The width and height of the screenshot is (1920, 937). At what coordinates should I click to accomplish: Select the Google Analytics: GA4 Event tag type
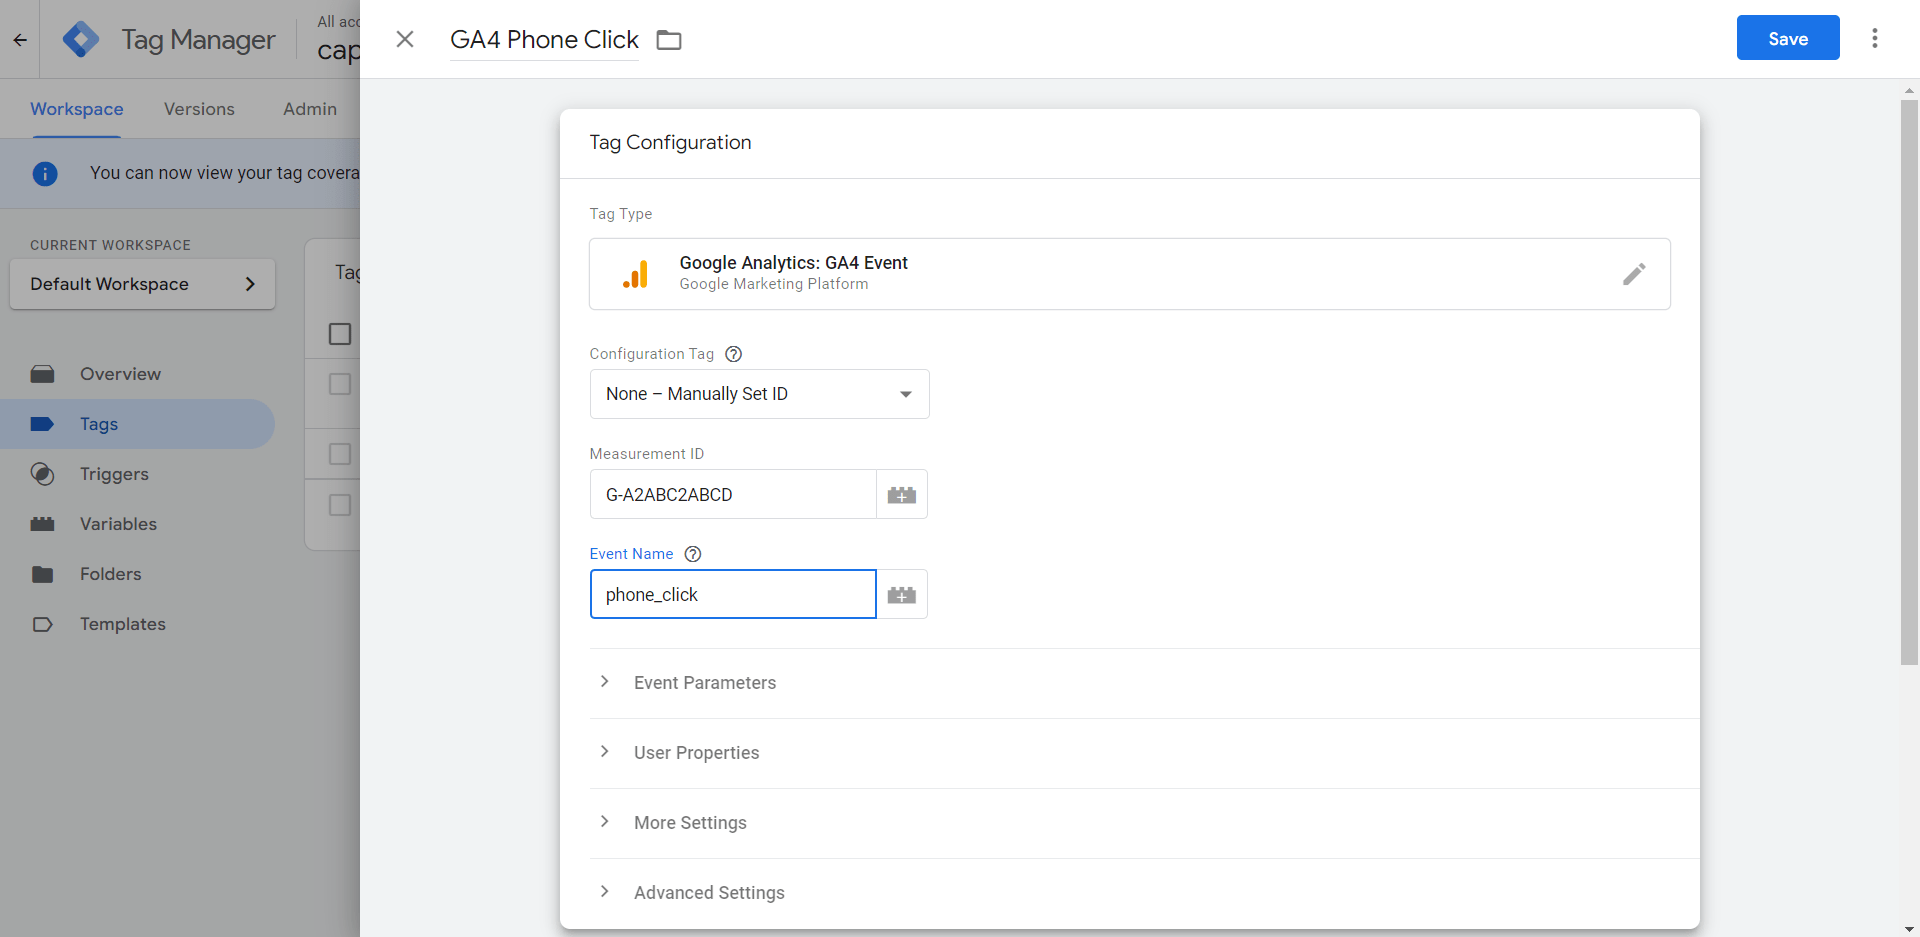1130,274
